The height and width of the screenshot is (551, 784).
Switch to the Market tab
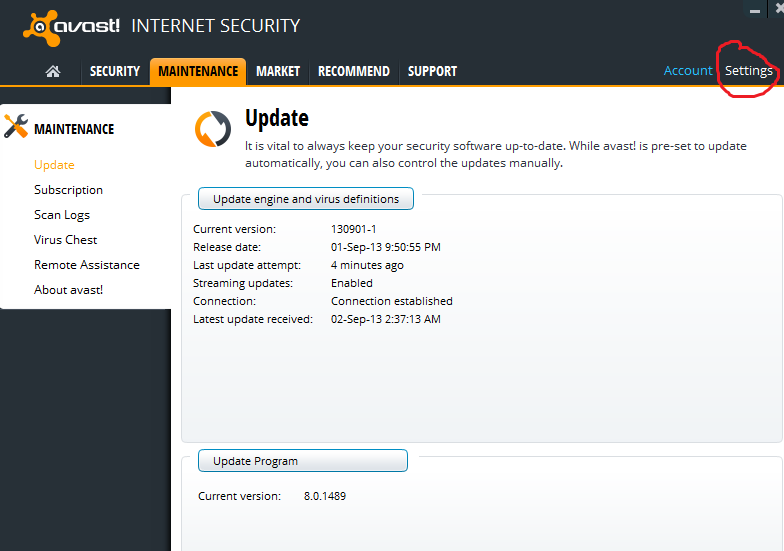(x=277, y=71)
